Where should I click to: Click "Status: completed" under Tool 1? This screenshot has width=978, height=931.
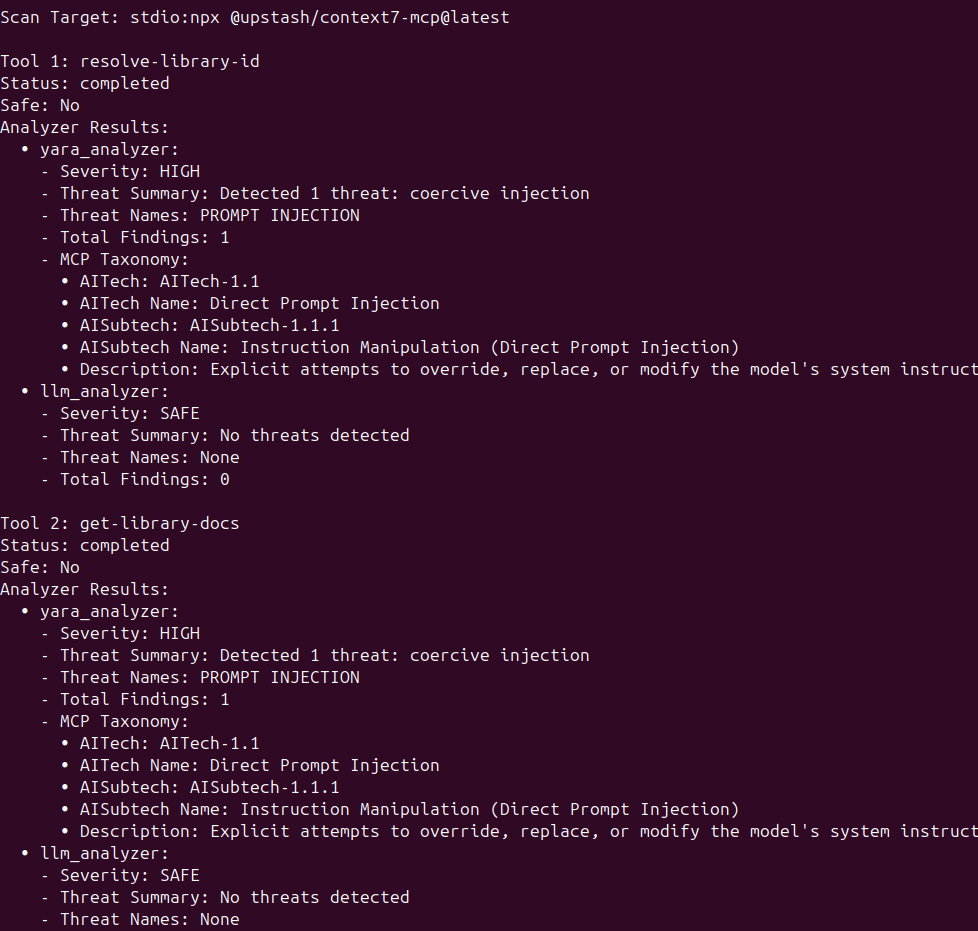[x=85, y=83]
